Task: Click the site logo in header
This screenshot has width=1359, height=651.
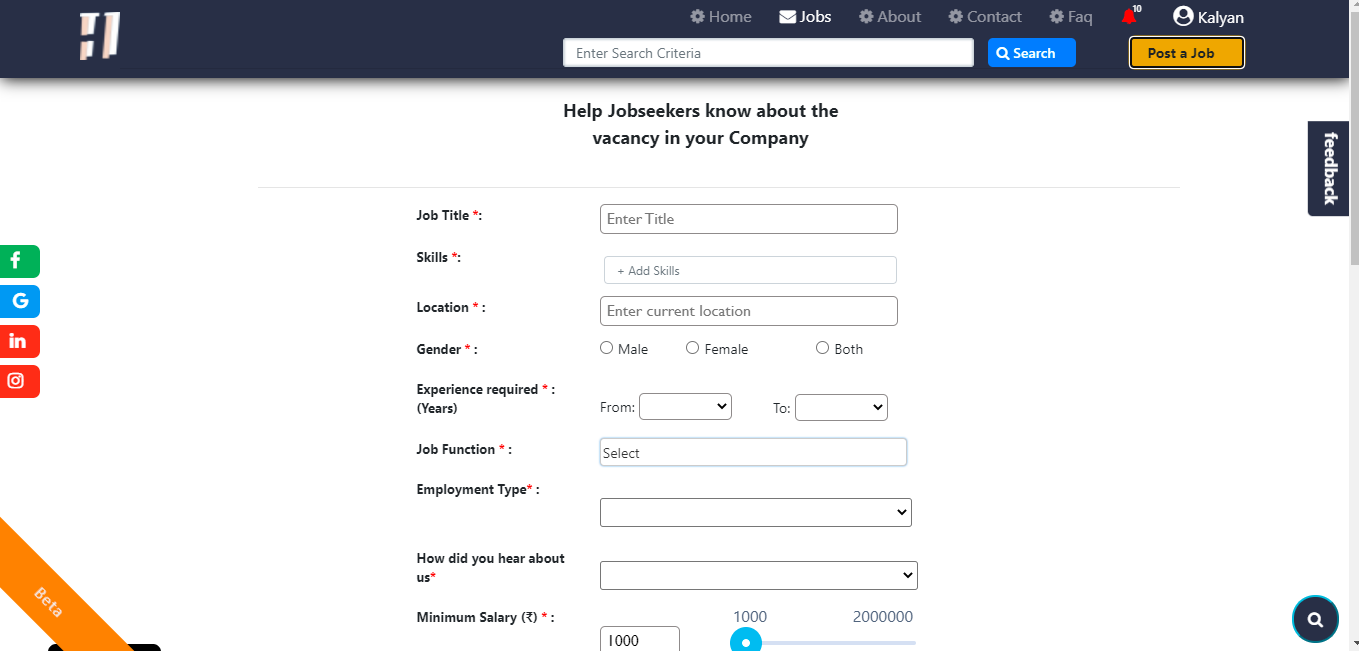Action: [100, 36]
